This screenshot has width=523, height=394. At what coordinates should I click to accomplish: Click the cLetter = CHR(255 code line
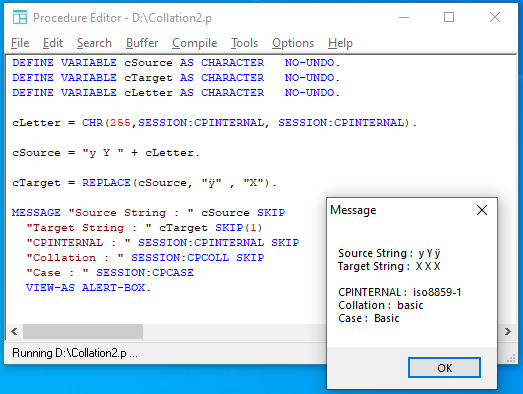214,123
